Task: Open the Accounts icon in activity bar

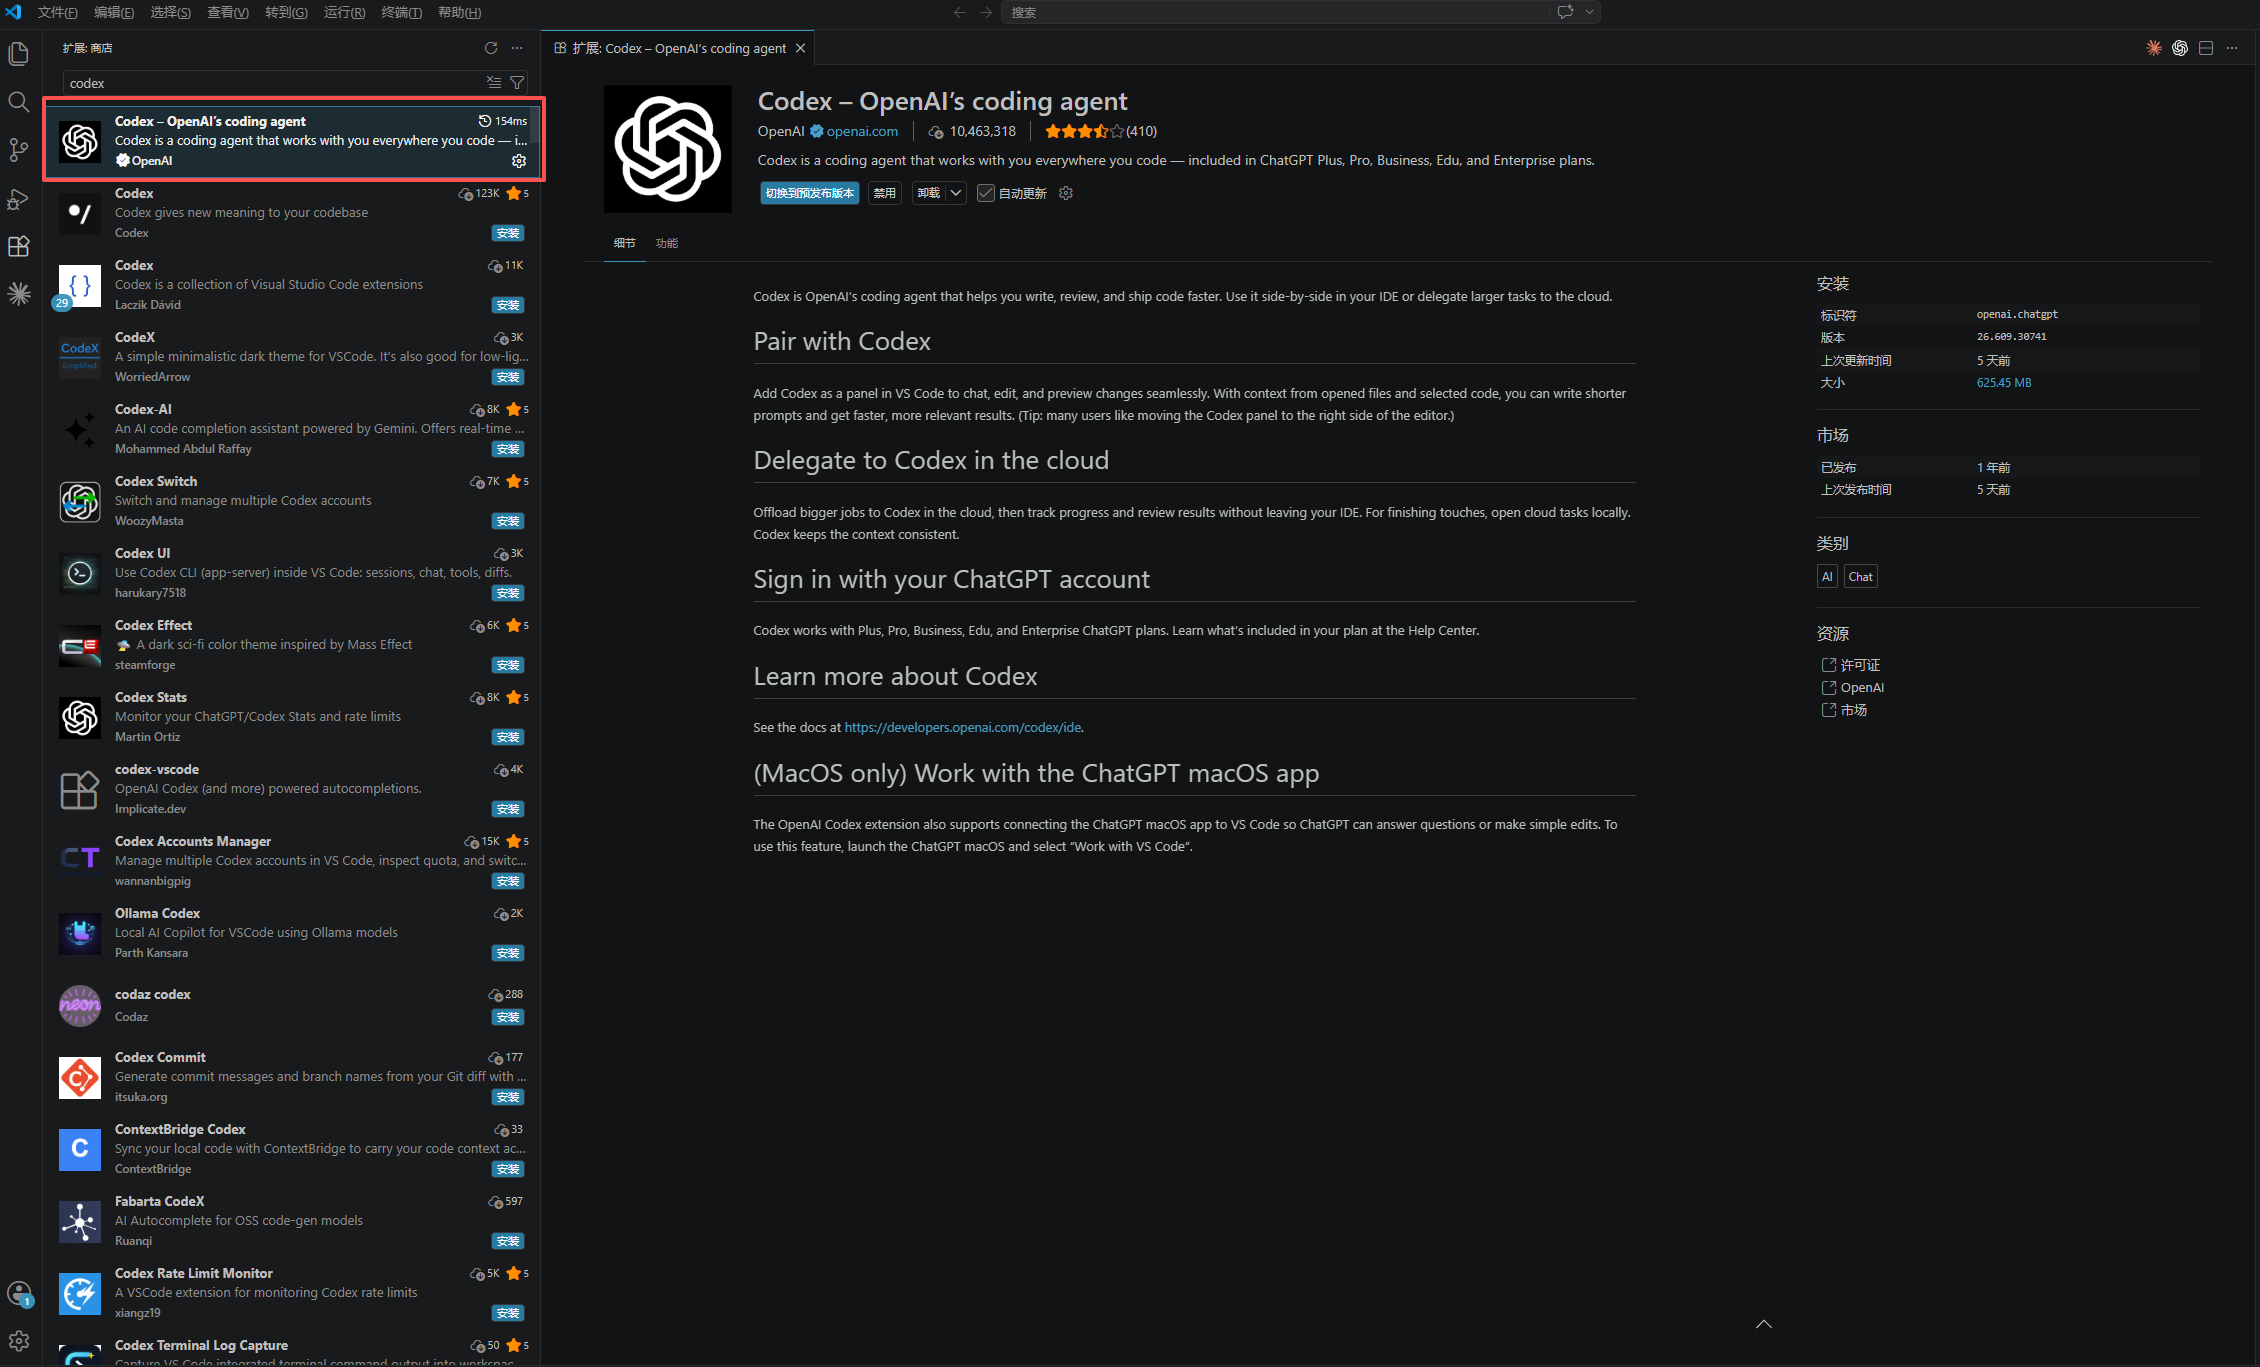Action: [x=19, y=1293]
